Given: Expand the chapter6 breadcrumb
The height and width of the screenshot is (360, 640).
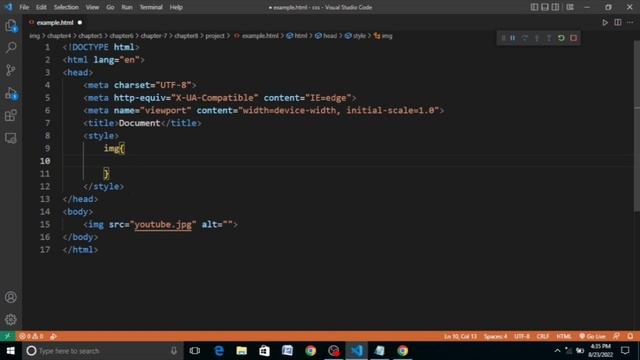Looking at the screenshot, I should [121, 36].
